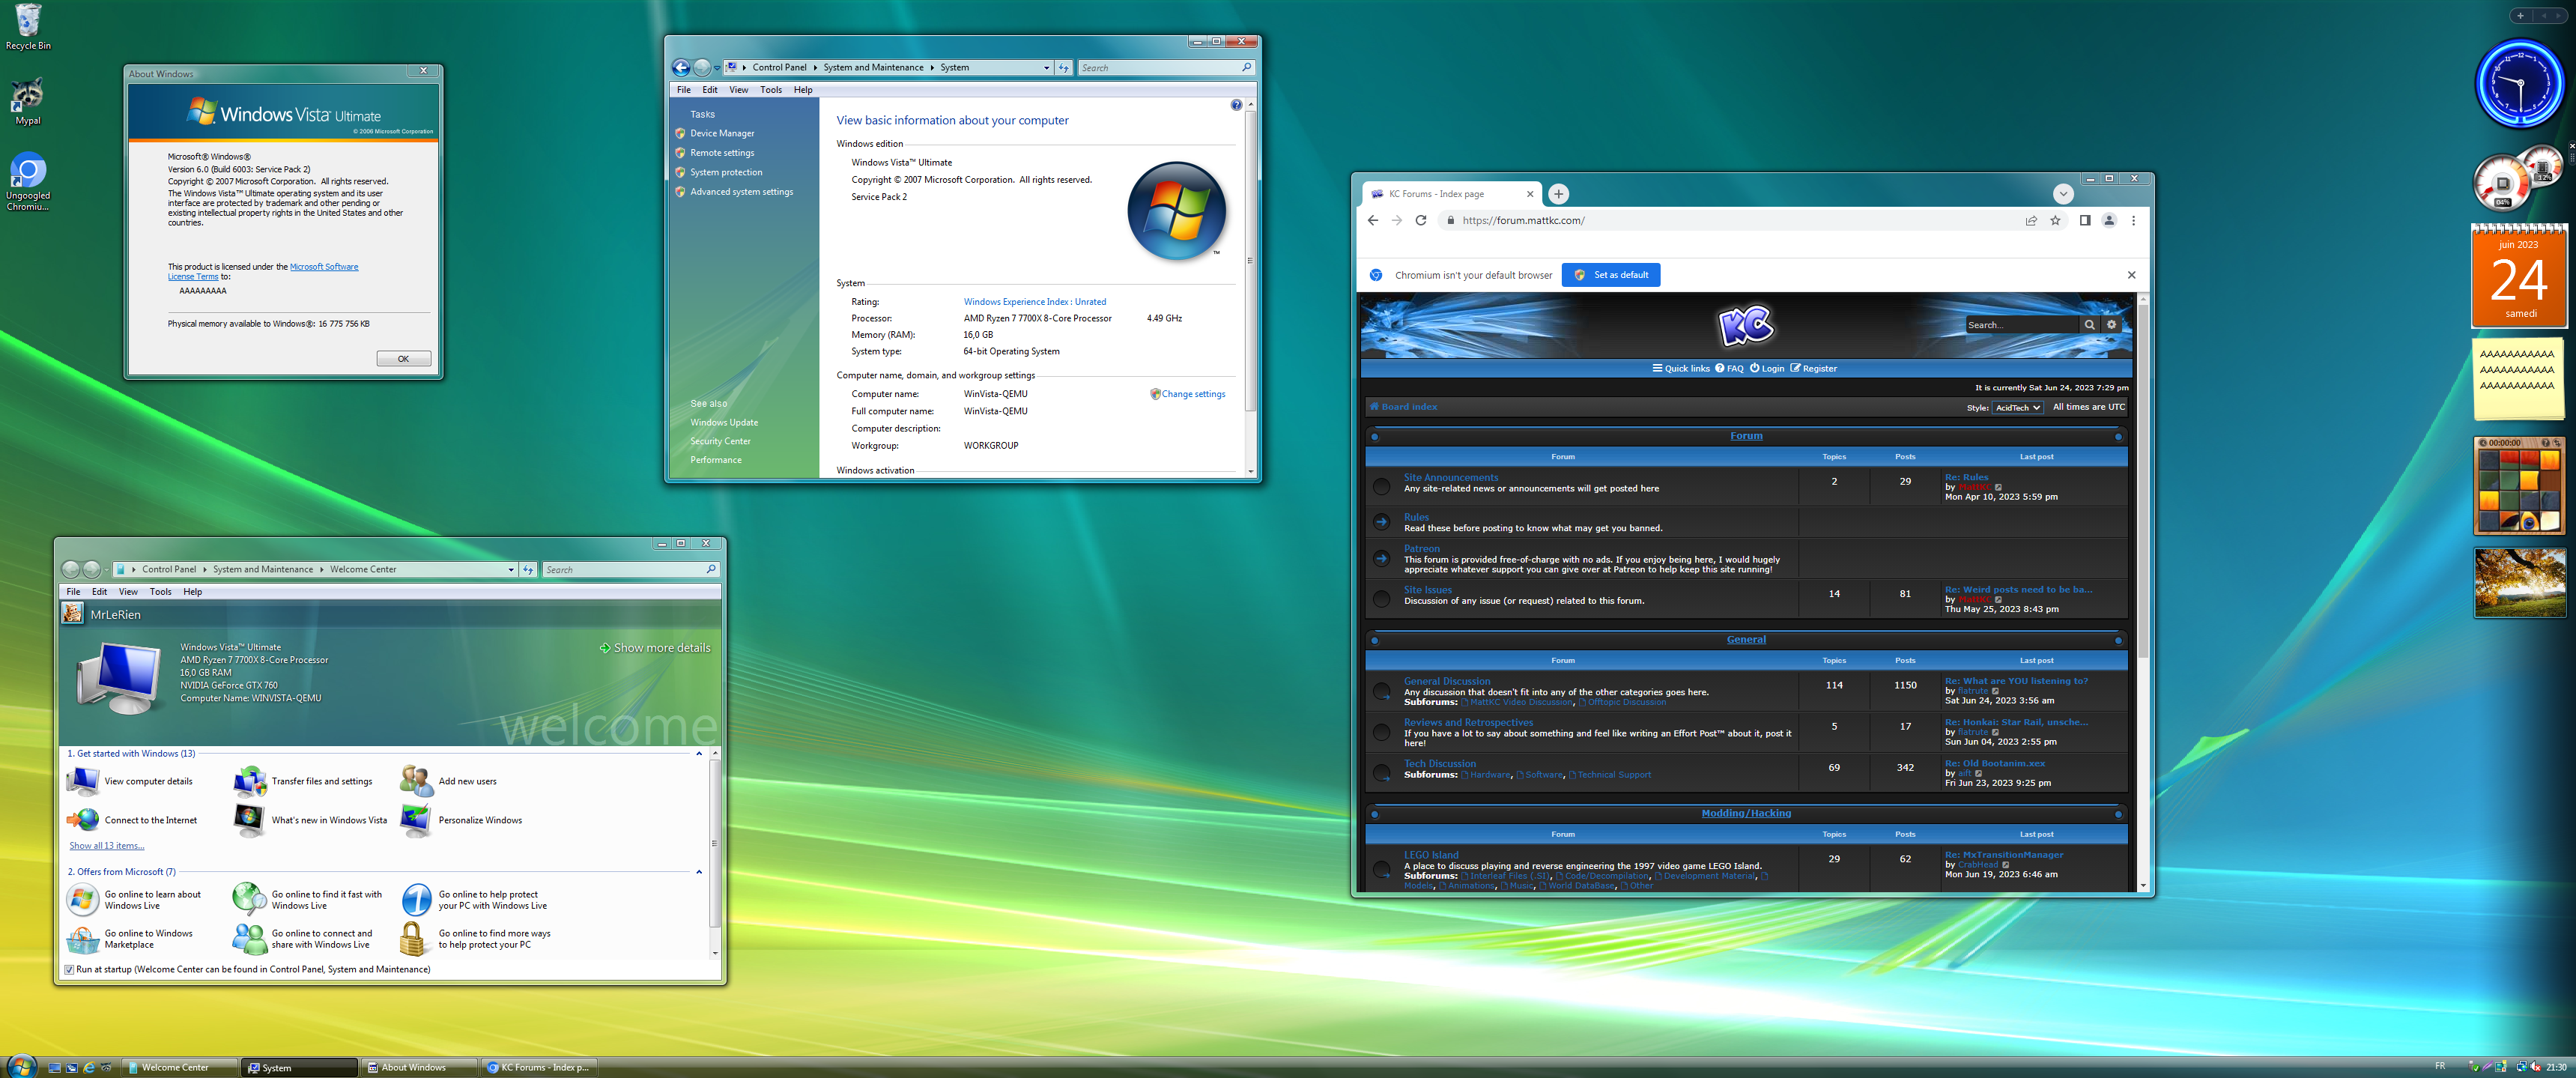Go back in Chromium browser
This screenshot has height=1078, width=2576.
1372,221
